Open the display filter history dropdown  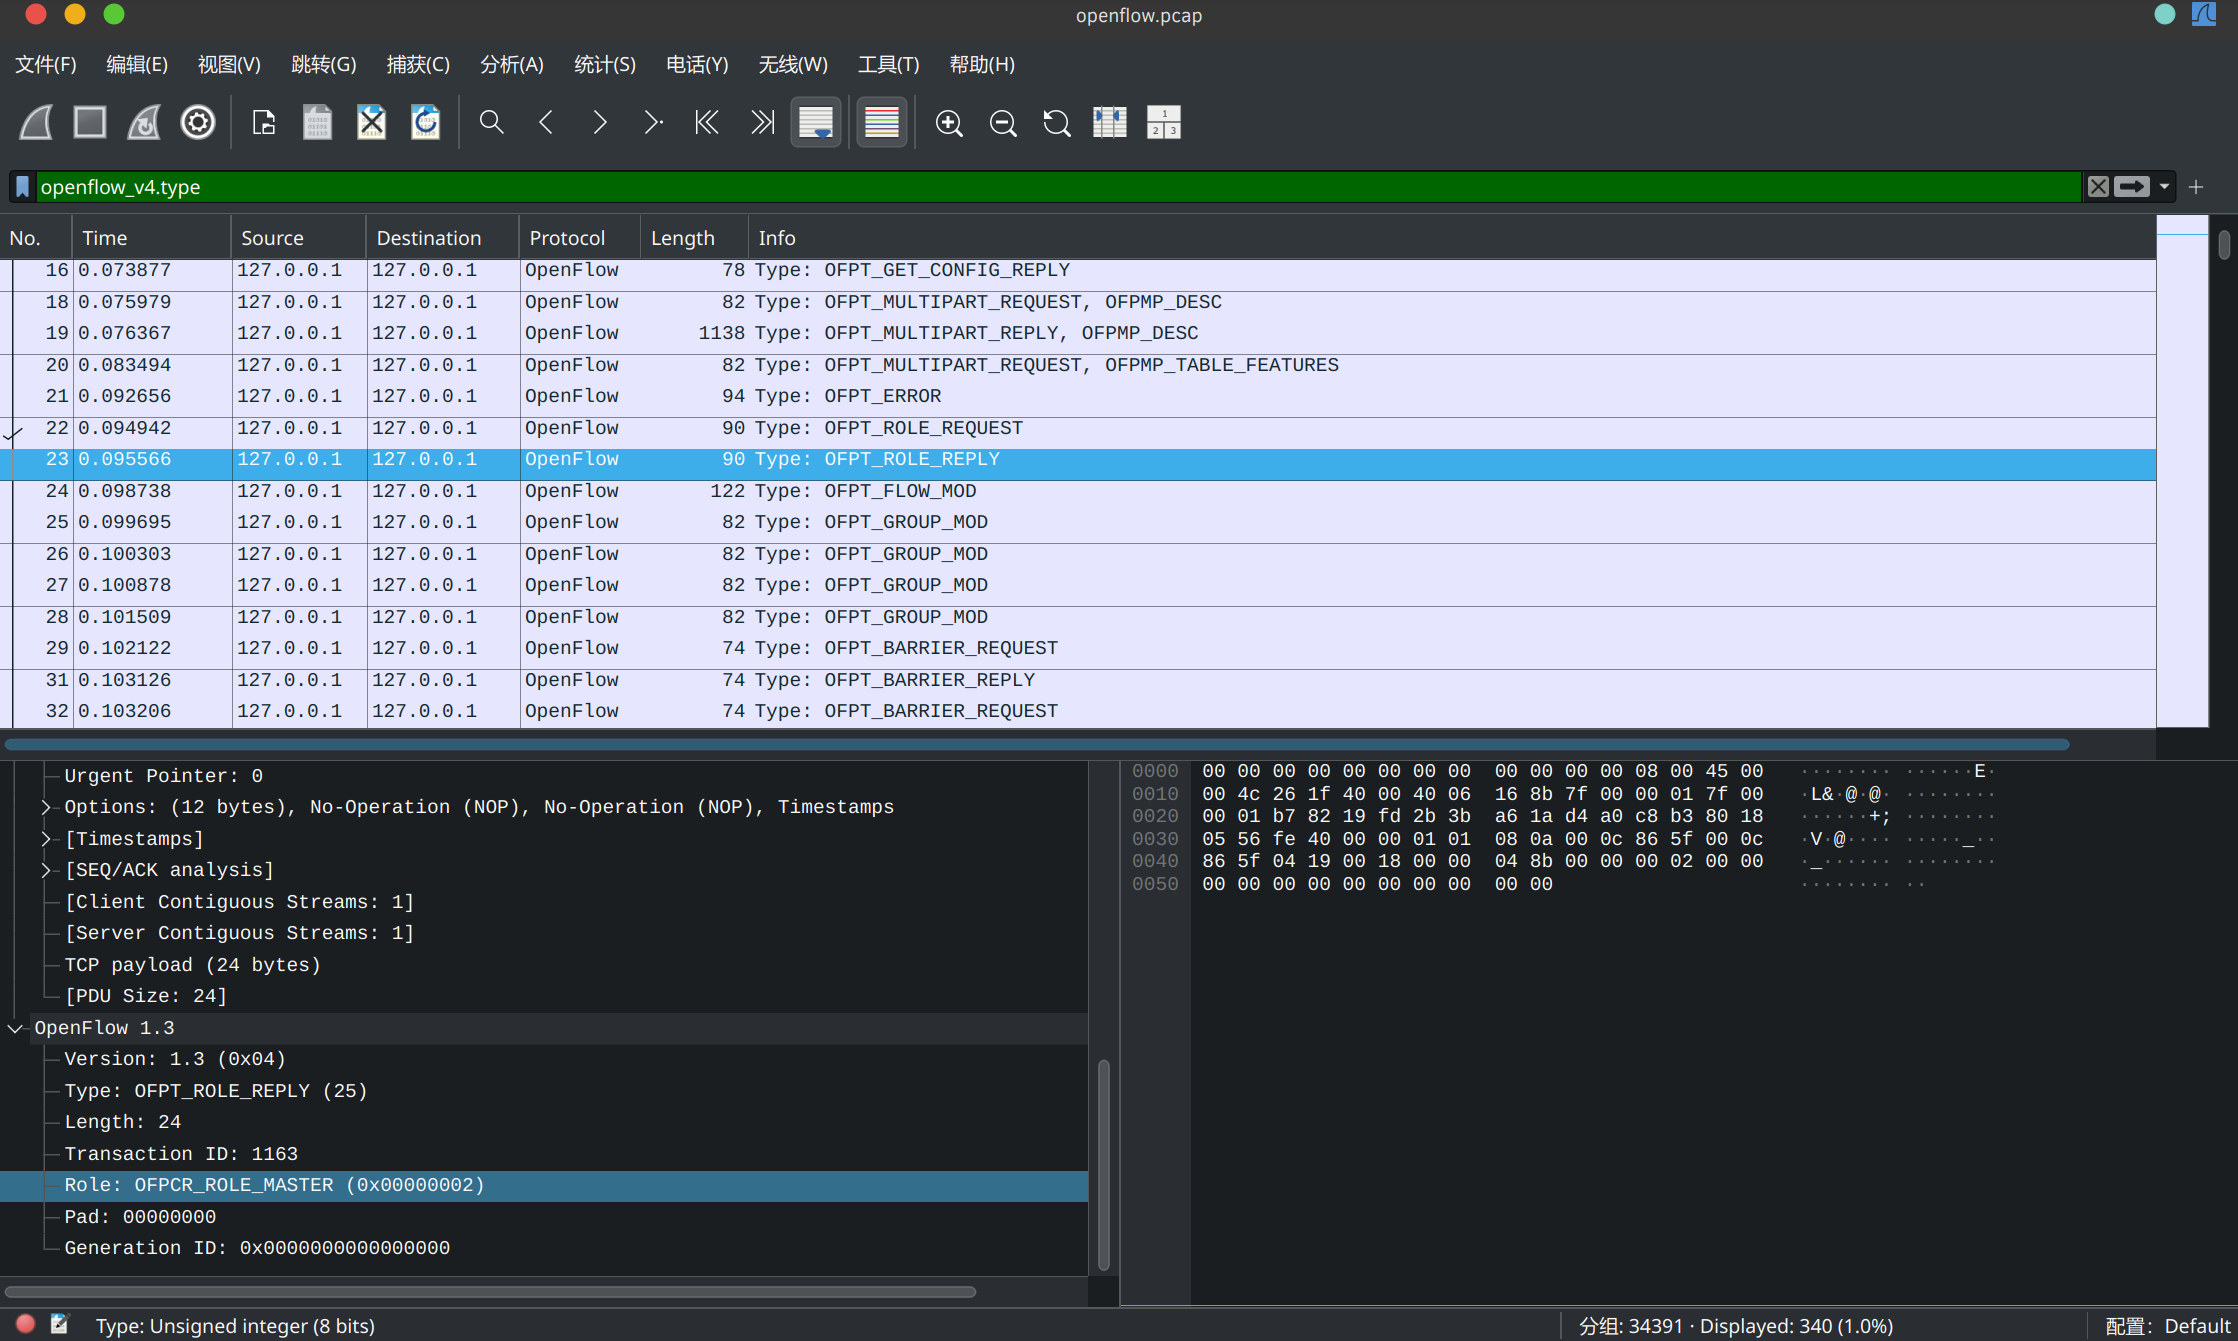tap(2164, 187)
